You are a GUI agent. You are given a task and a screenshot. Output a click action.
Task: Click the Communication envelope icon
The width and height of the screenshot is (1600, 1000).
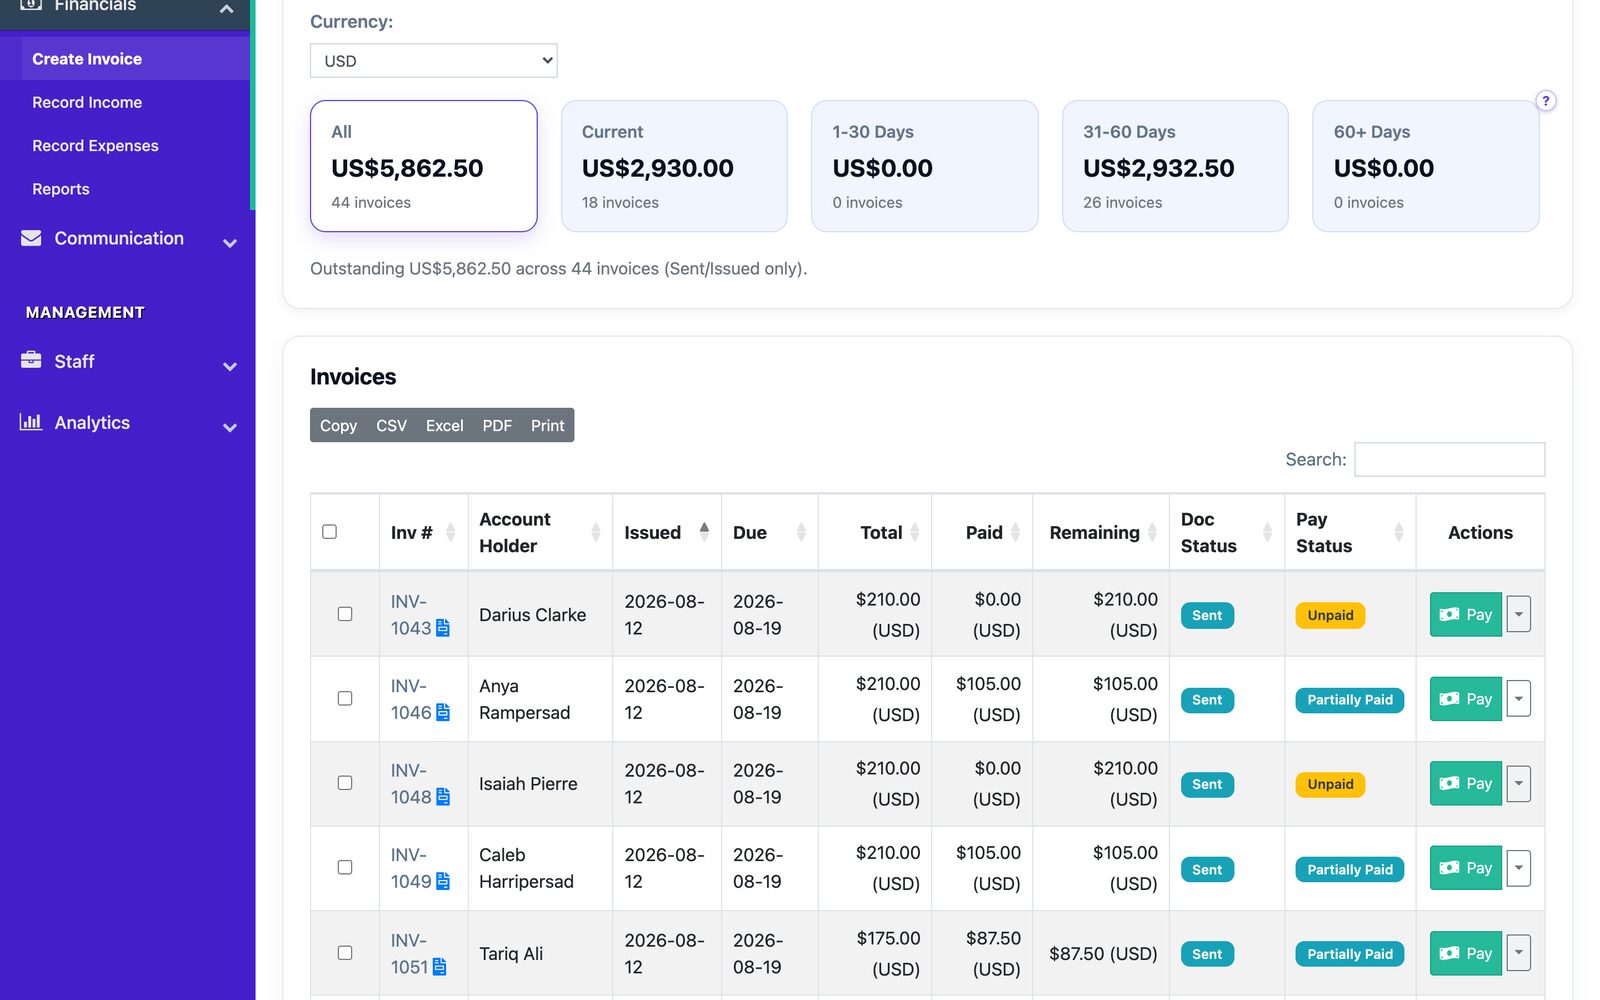pyautogui.click(x=31, y=238)
